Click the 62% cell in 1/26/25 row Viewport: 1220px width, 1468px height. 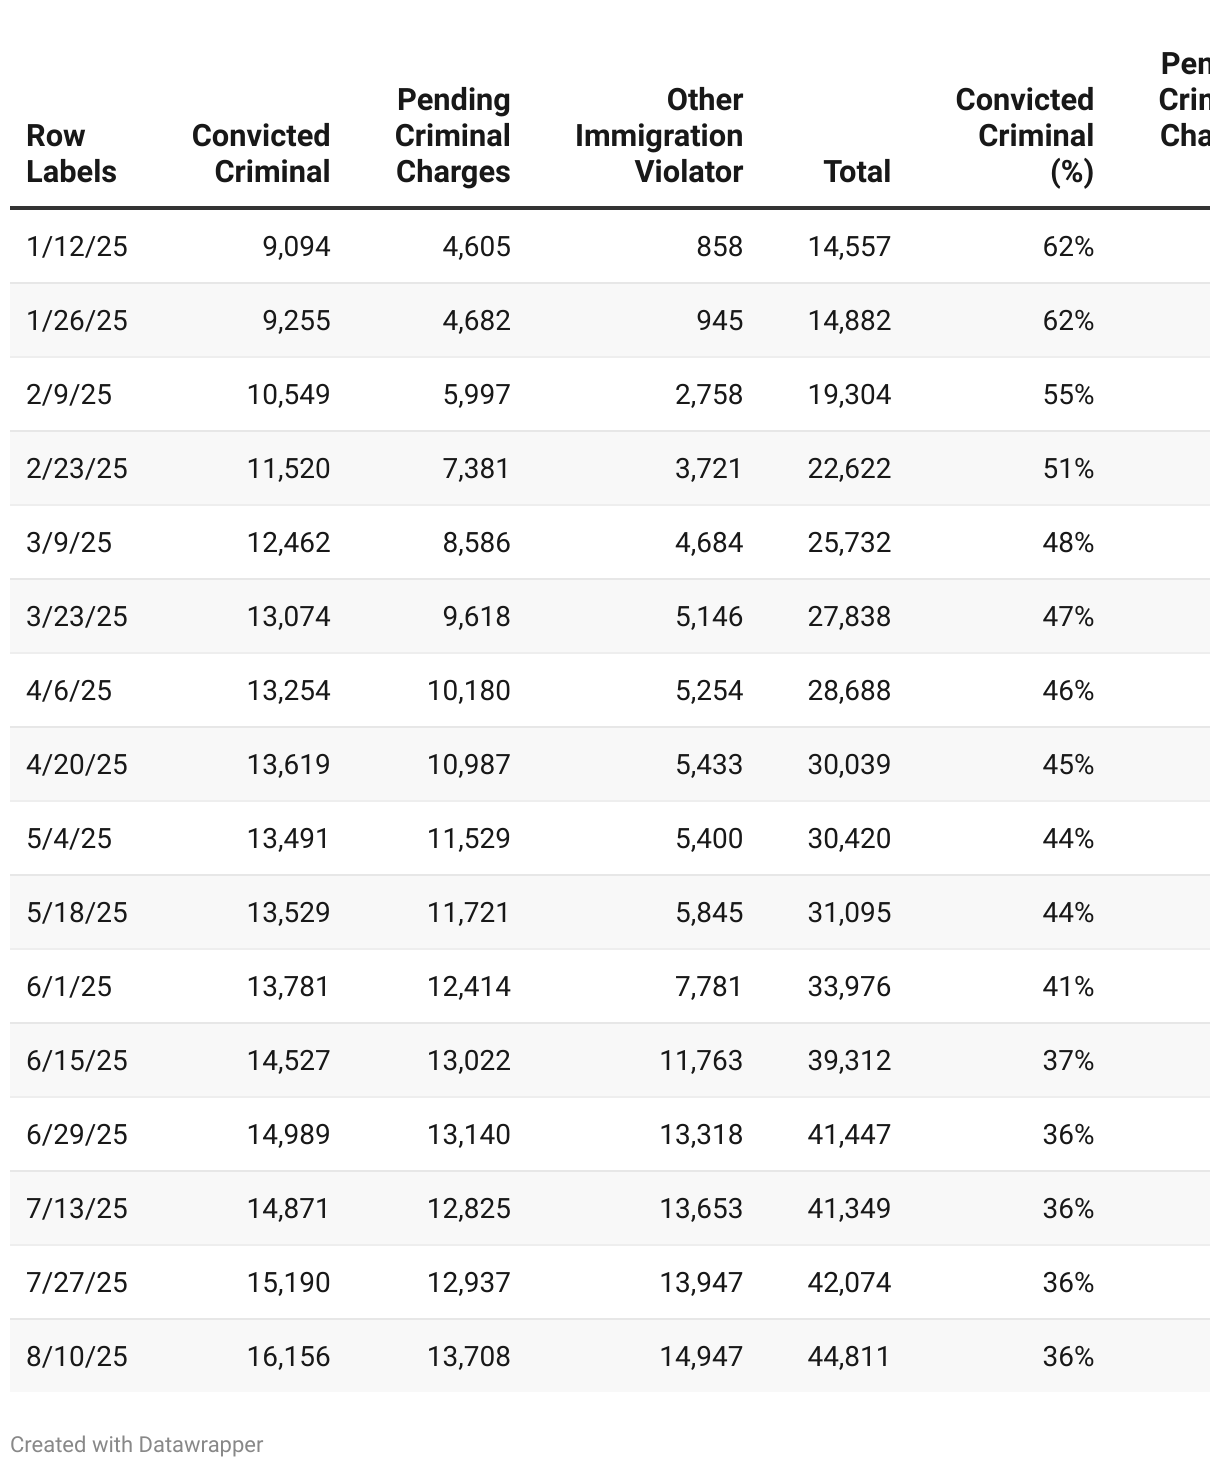pyautogui.click(x=1068, y=321)
